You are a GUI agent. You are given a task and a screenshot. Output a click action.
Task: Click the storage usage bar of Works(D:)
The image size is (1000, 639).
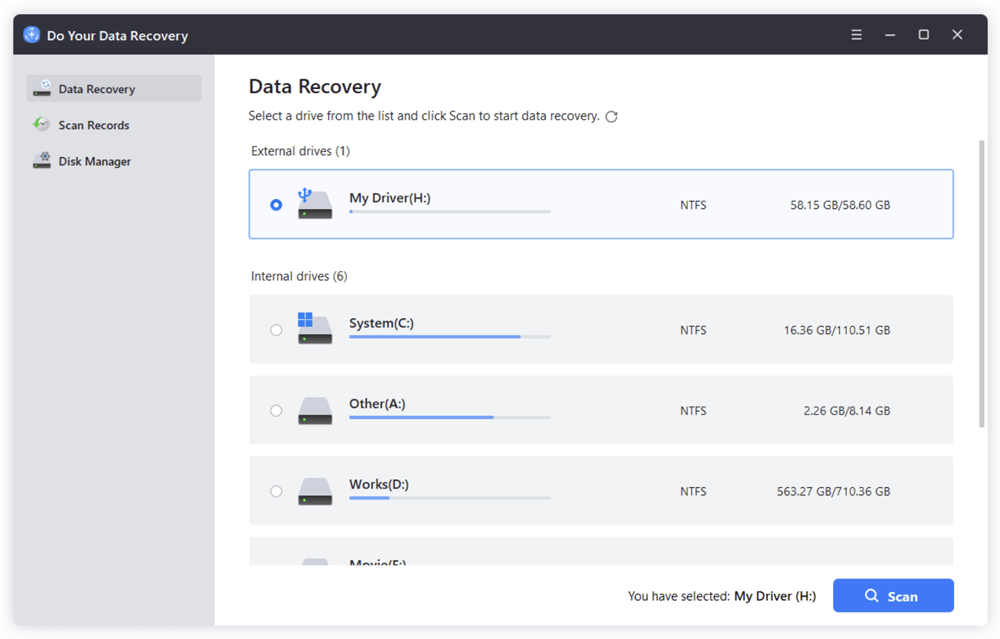pyautogui.click(x=449, y=500)
